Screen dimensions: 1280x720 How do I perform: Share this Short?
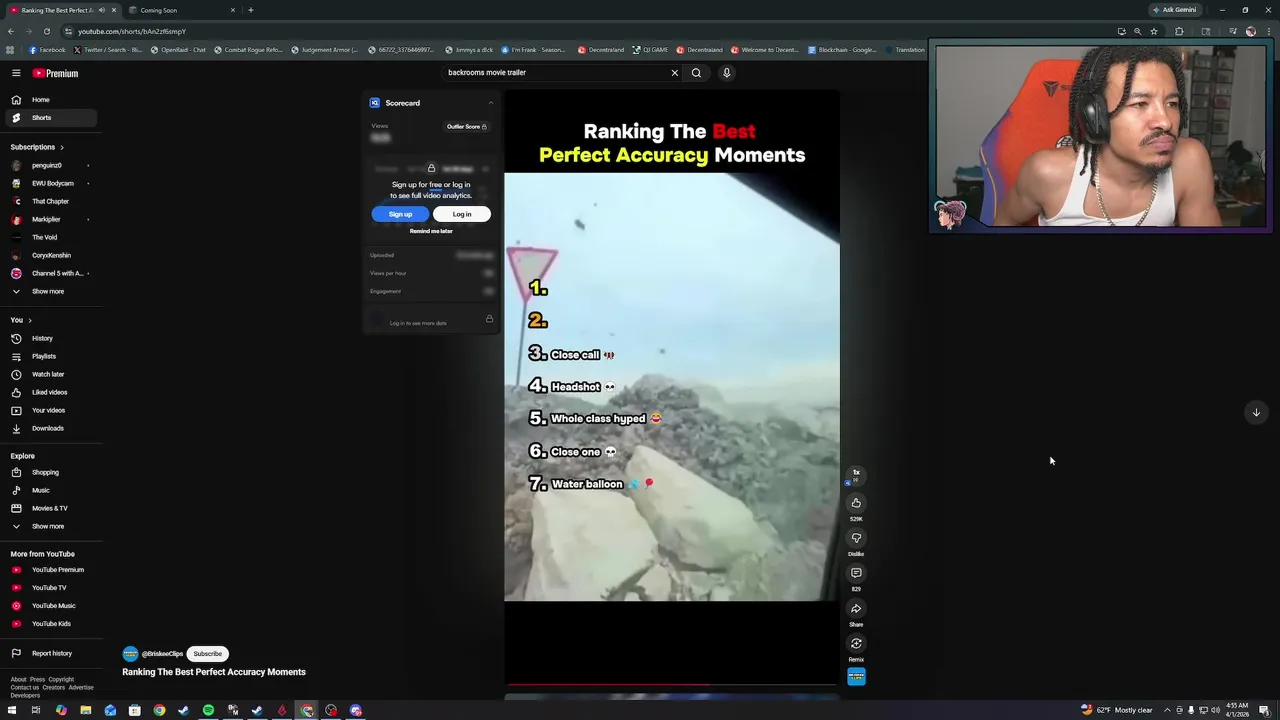(856, 608)
